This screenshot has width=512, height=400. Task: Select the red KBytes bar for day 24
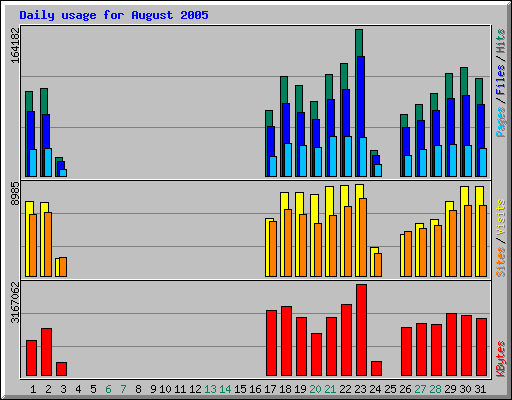[376, 368]
